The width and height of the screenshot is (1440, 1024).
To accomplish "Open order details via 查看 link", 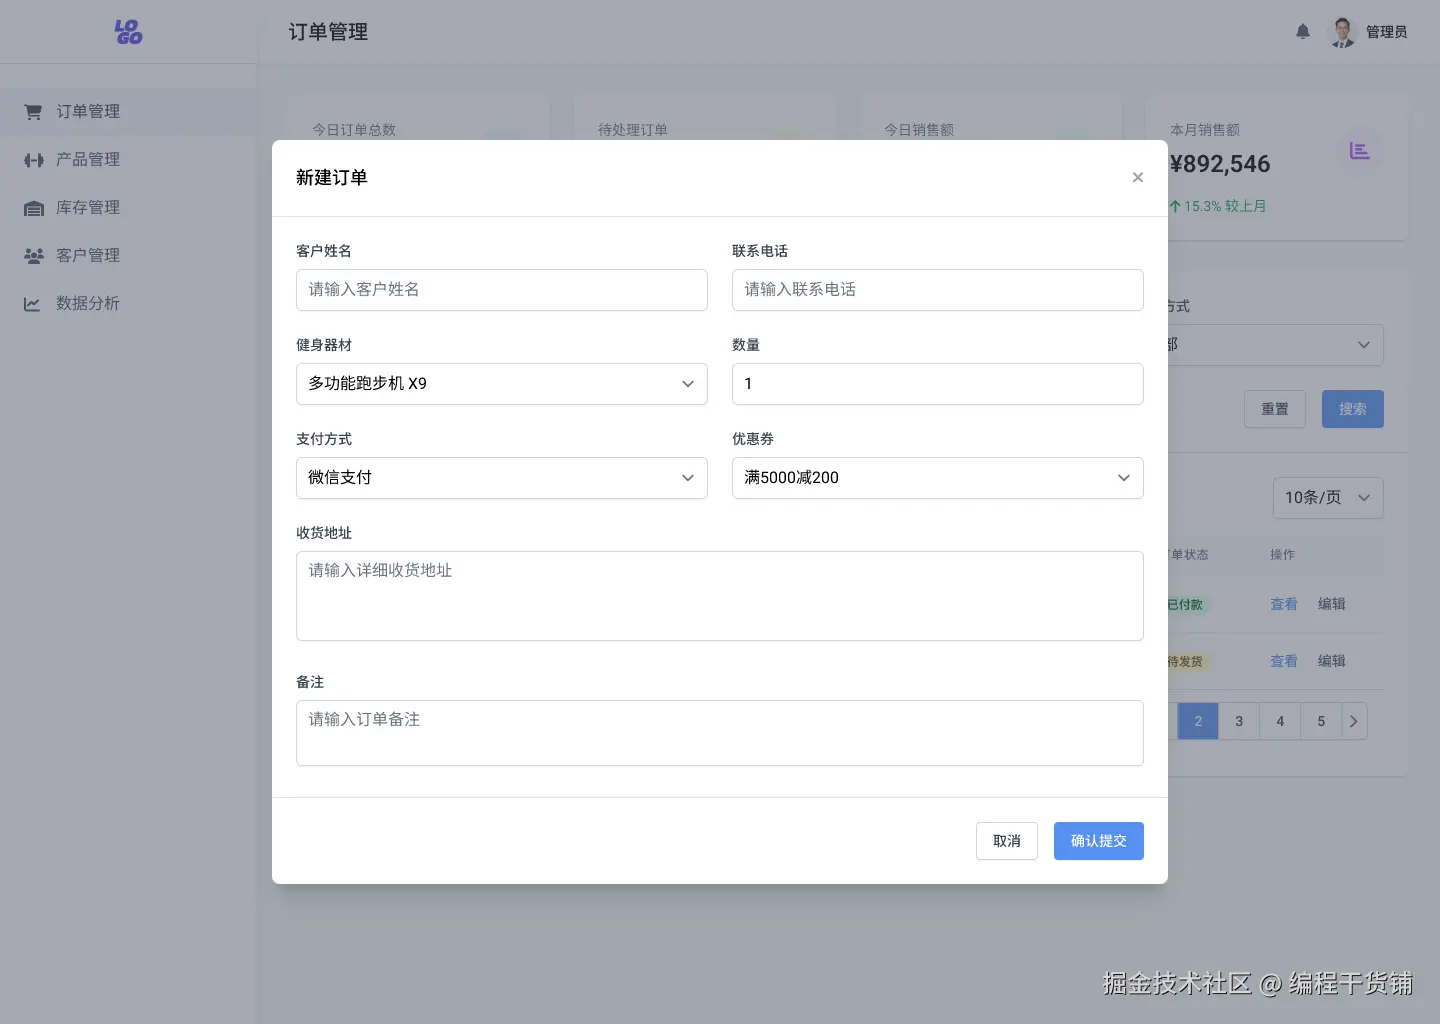I will (1284, 604).
